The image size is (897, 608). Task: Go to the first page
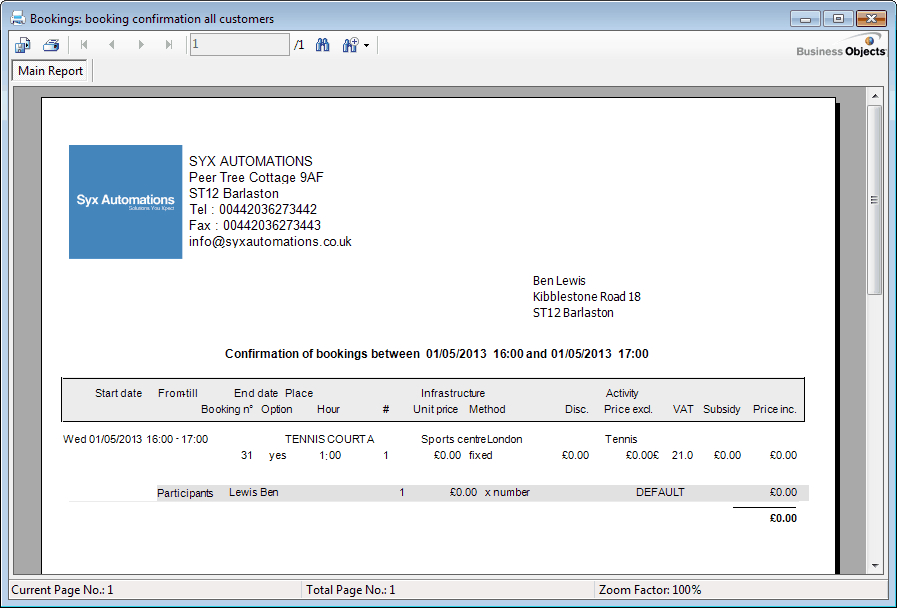pos(84,45)
